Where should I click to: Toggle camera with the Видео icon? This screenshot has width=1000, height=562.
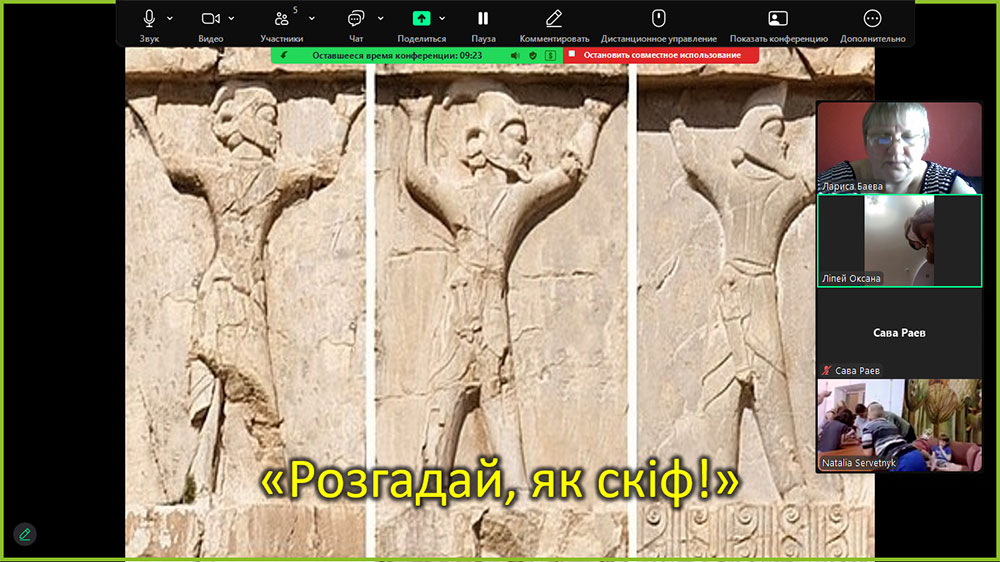210,19
